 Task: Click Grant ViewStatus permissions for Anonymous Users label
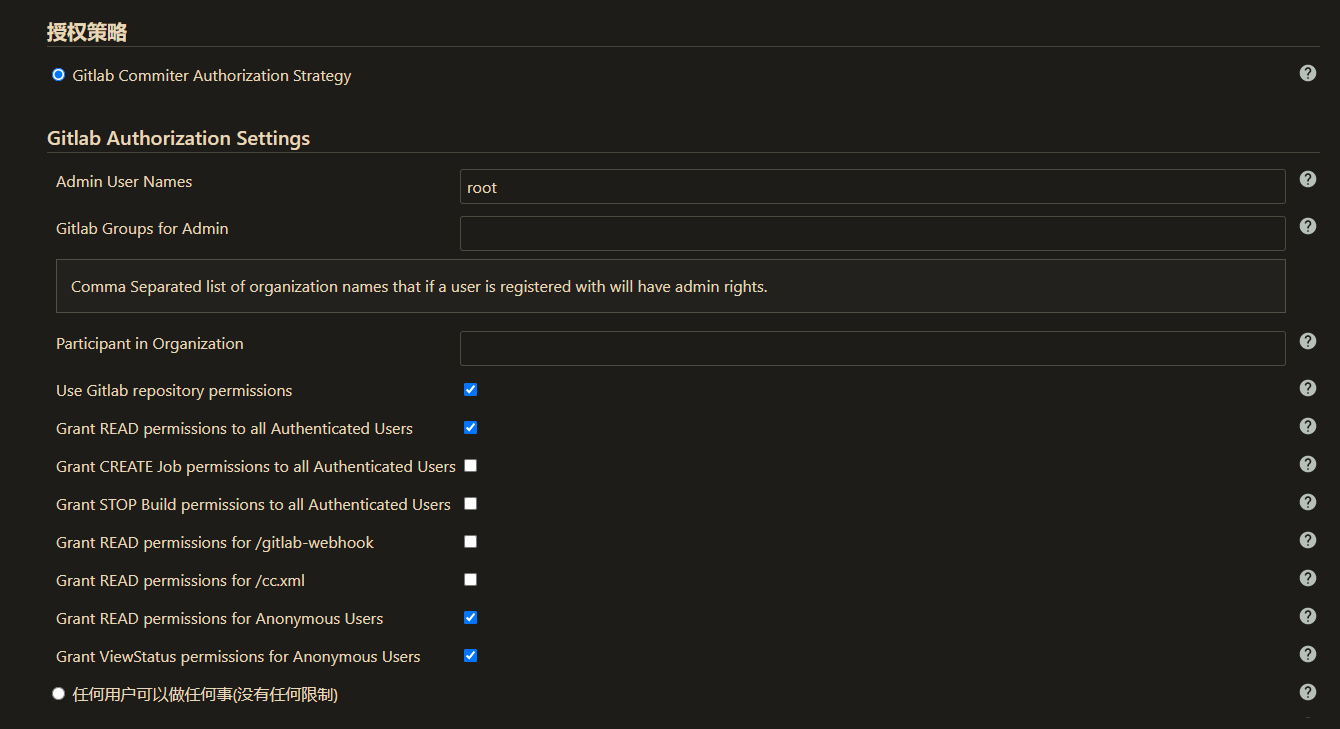238,657
